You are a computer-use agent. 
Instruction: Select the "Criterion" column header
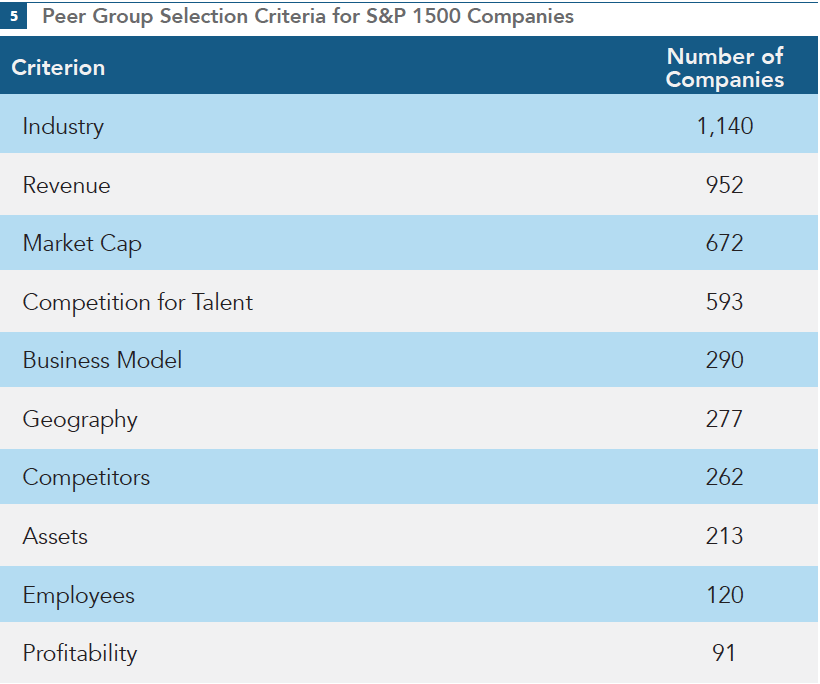point(58,67)
